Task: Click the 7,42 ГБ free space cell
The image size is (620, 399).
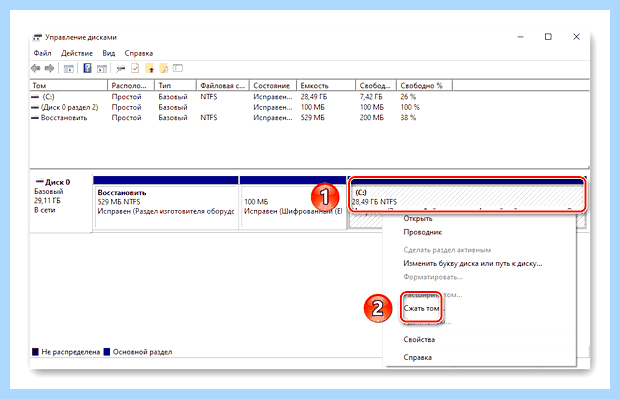Action: tap(371, 97)
